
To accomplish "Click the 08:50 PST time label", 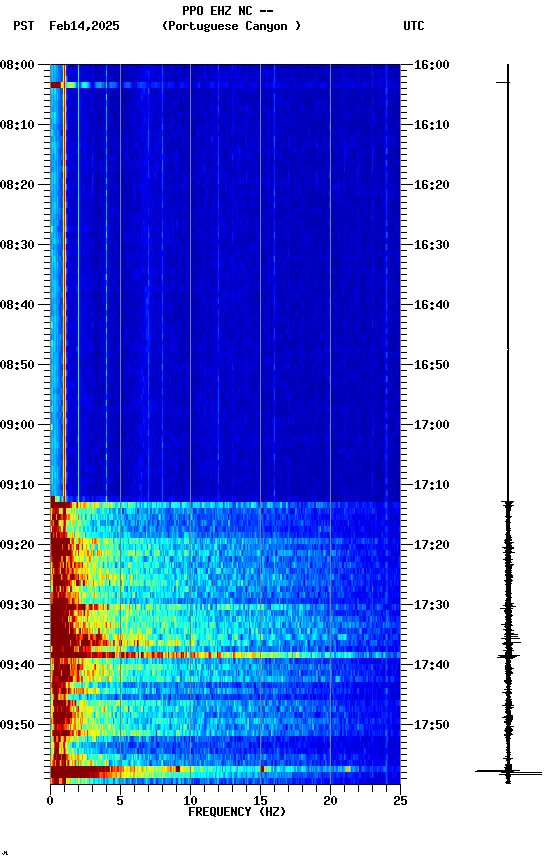I will [x=17, y=365].
